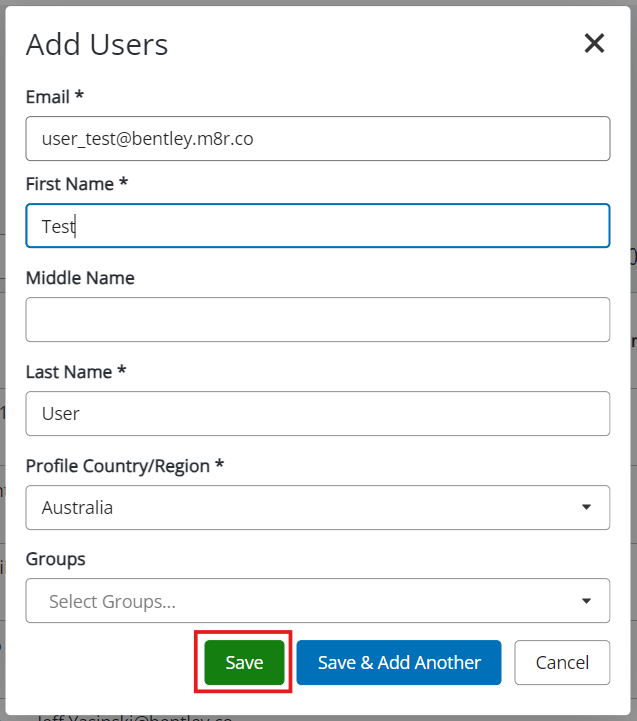Click the Last Name * label
This screenshot has width=637, height=721.
[75, 371]
